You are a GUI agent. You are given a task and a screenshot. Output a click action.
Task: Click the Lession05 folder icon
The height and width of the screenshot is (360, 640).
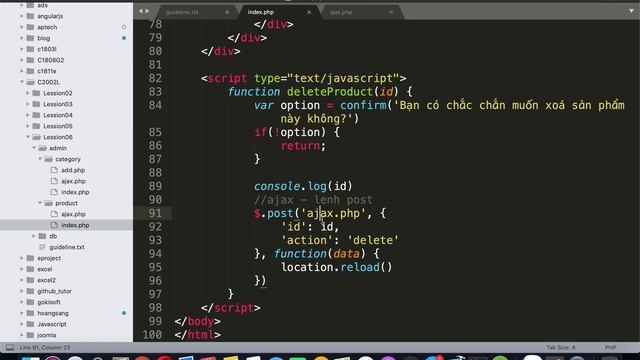[x=36, y=126]
